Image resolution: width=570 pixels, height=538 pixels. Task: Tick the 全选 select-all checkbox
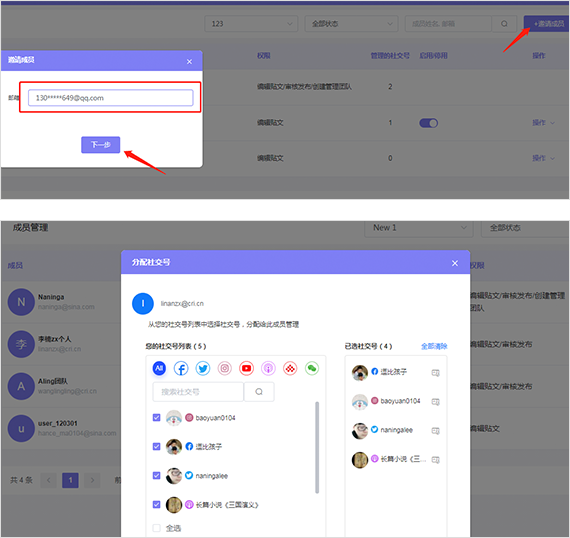157,528
